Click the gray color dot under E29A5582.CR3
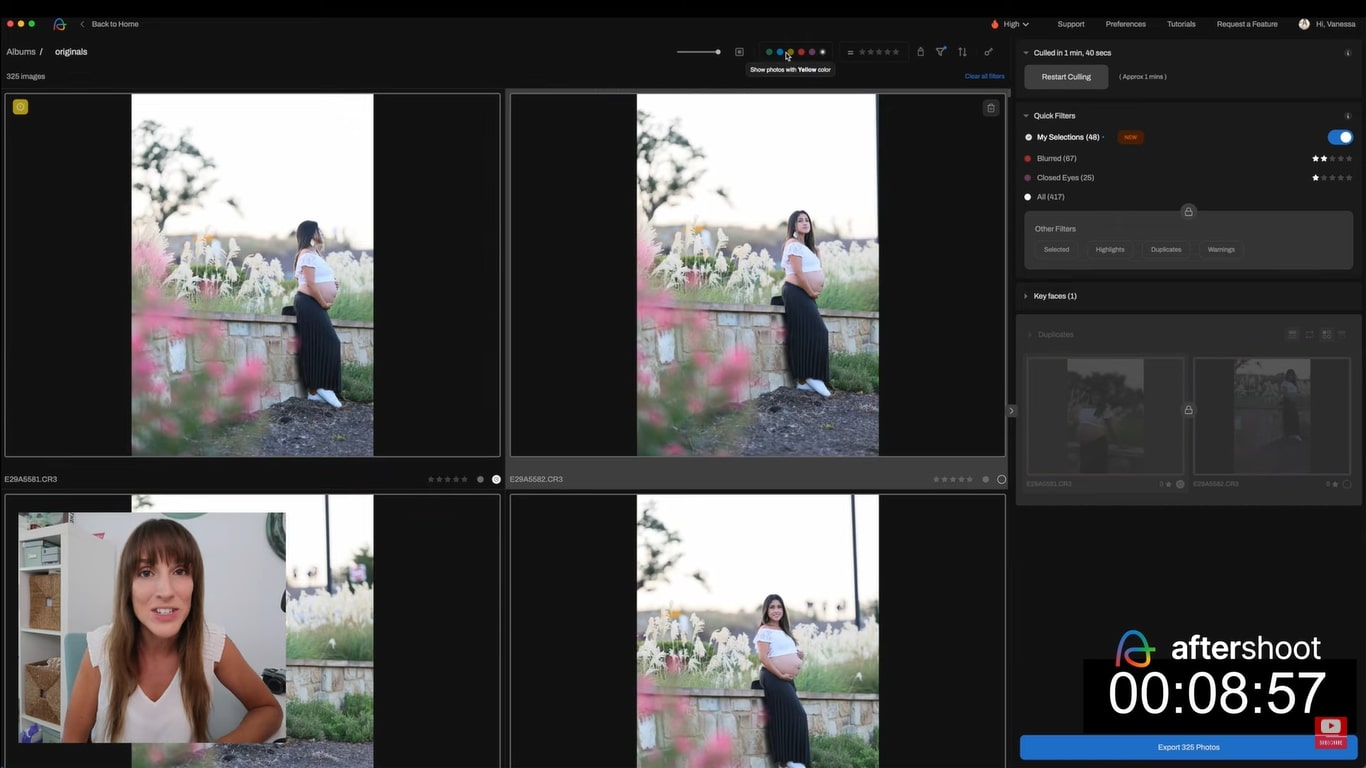1366x768 pixels. click(x=985, y=479)
